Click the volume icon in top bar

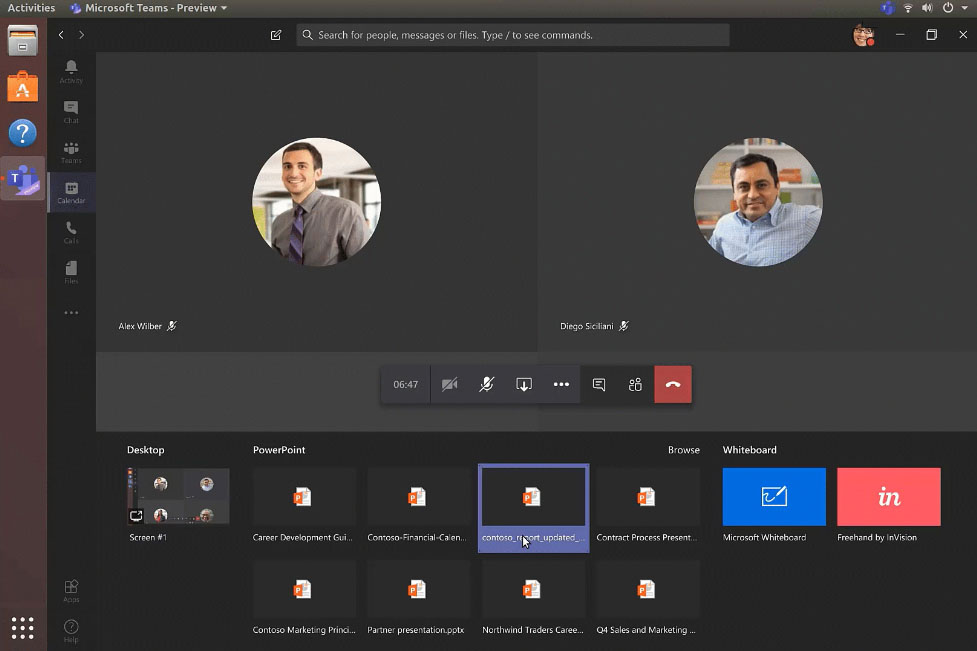[927, 8]
